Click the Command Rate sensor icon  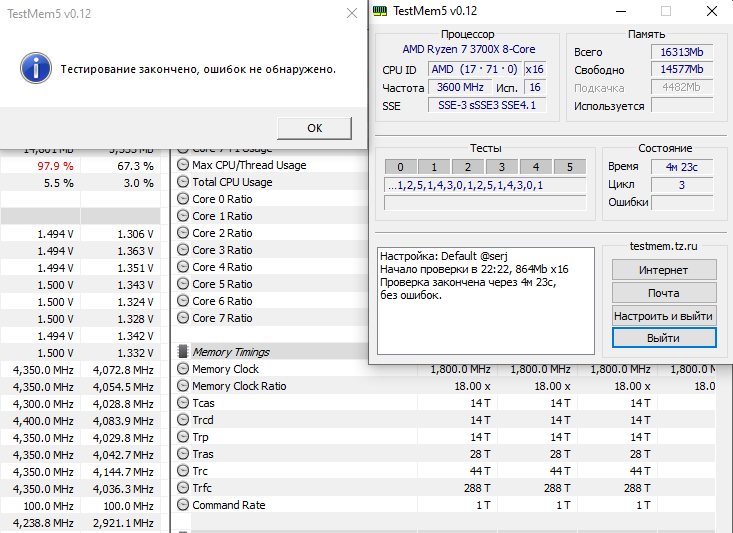coord(183,505)
